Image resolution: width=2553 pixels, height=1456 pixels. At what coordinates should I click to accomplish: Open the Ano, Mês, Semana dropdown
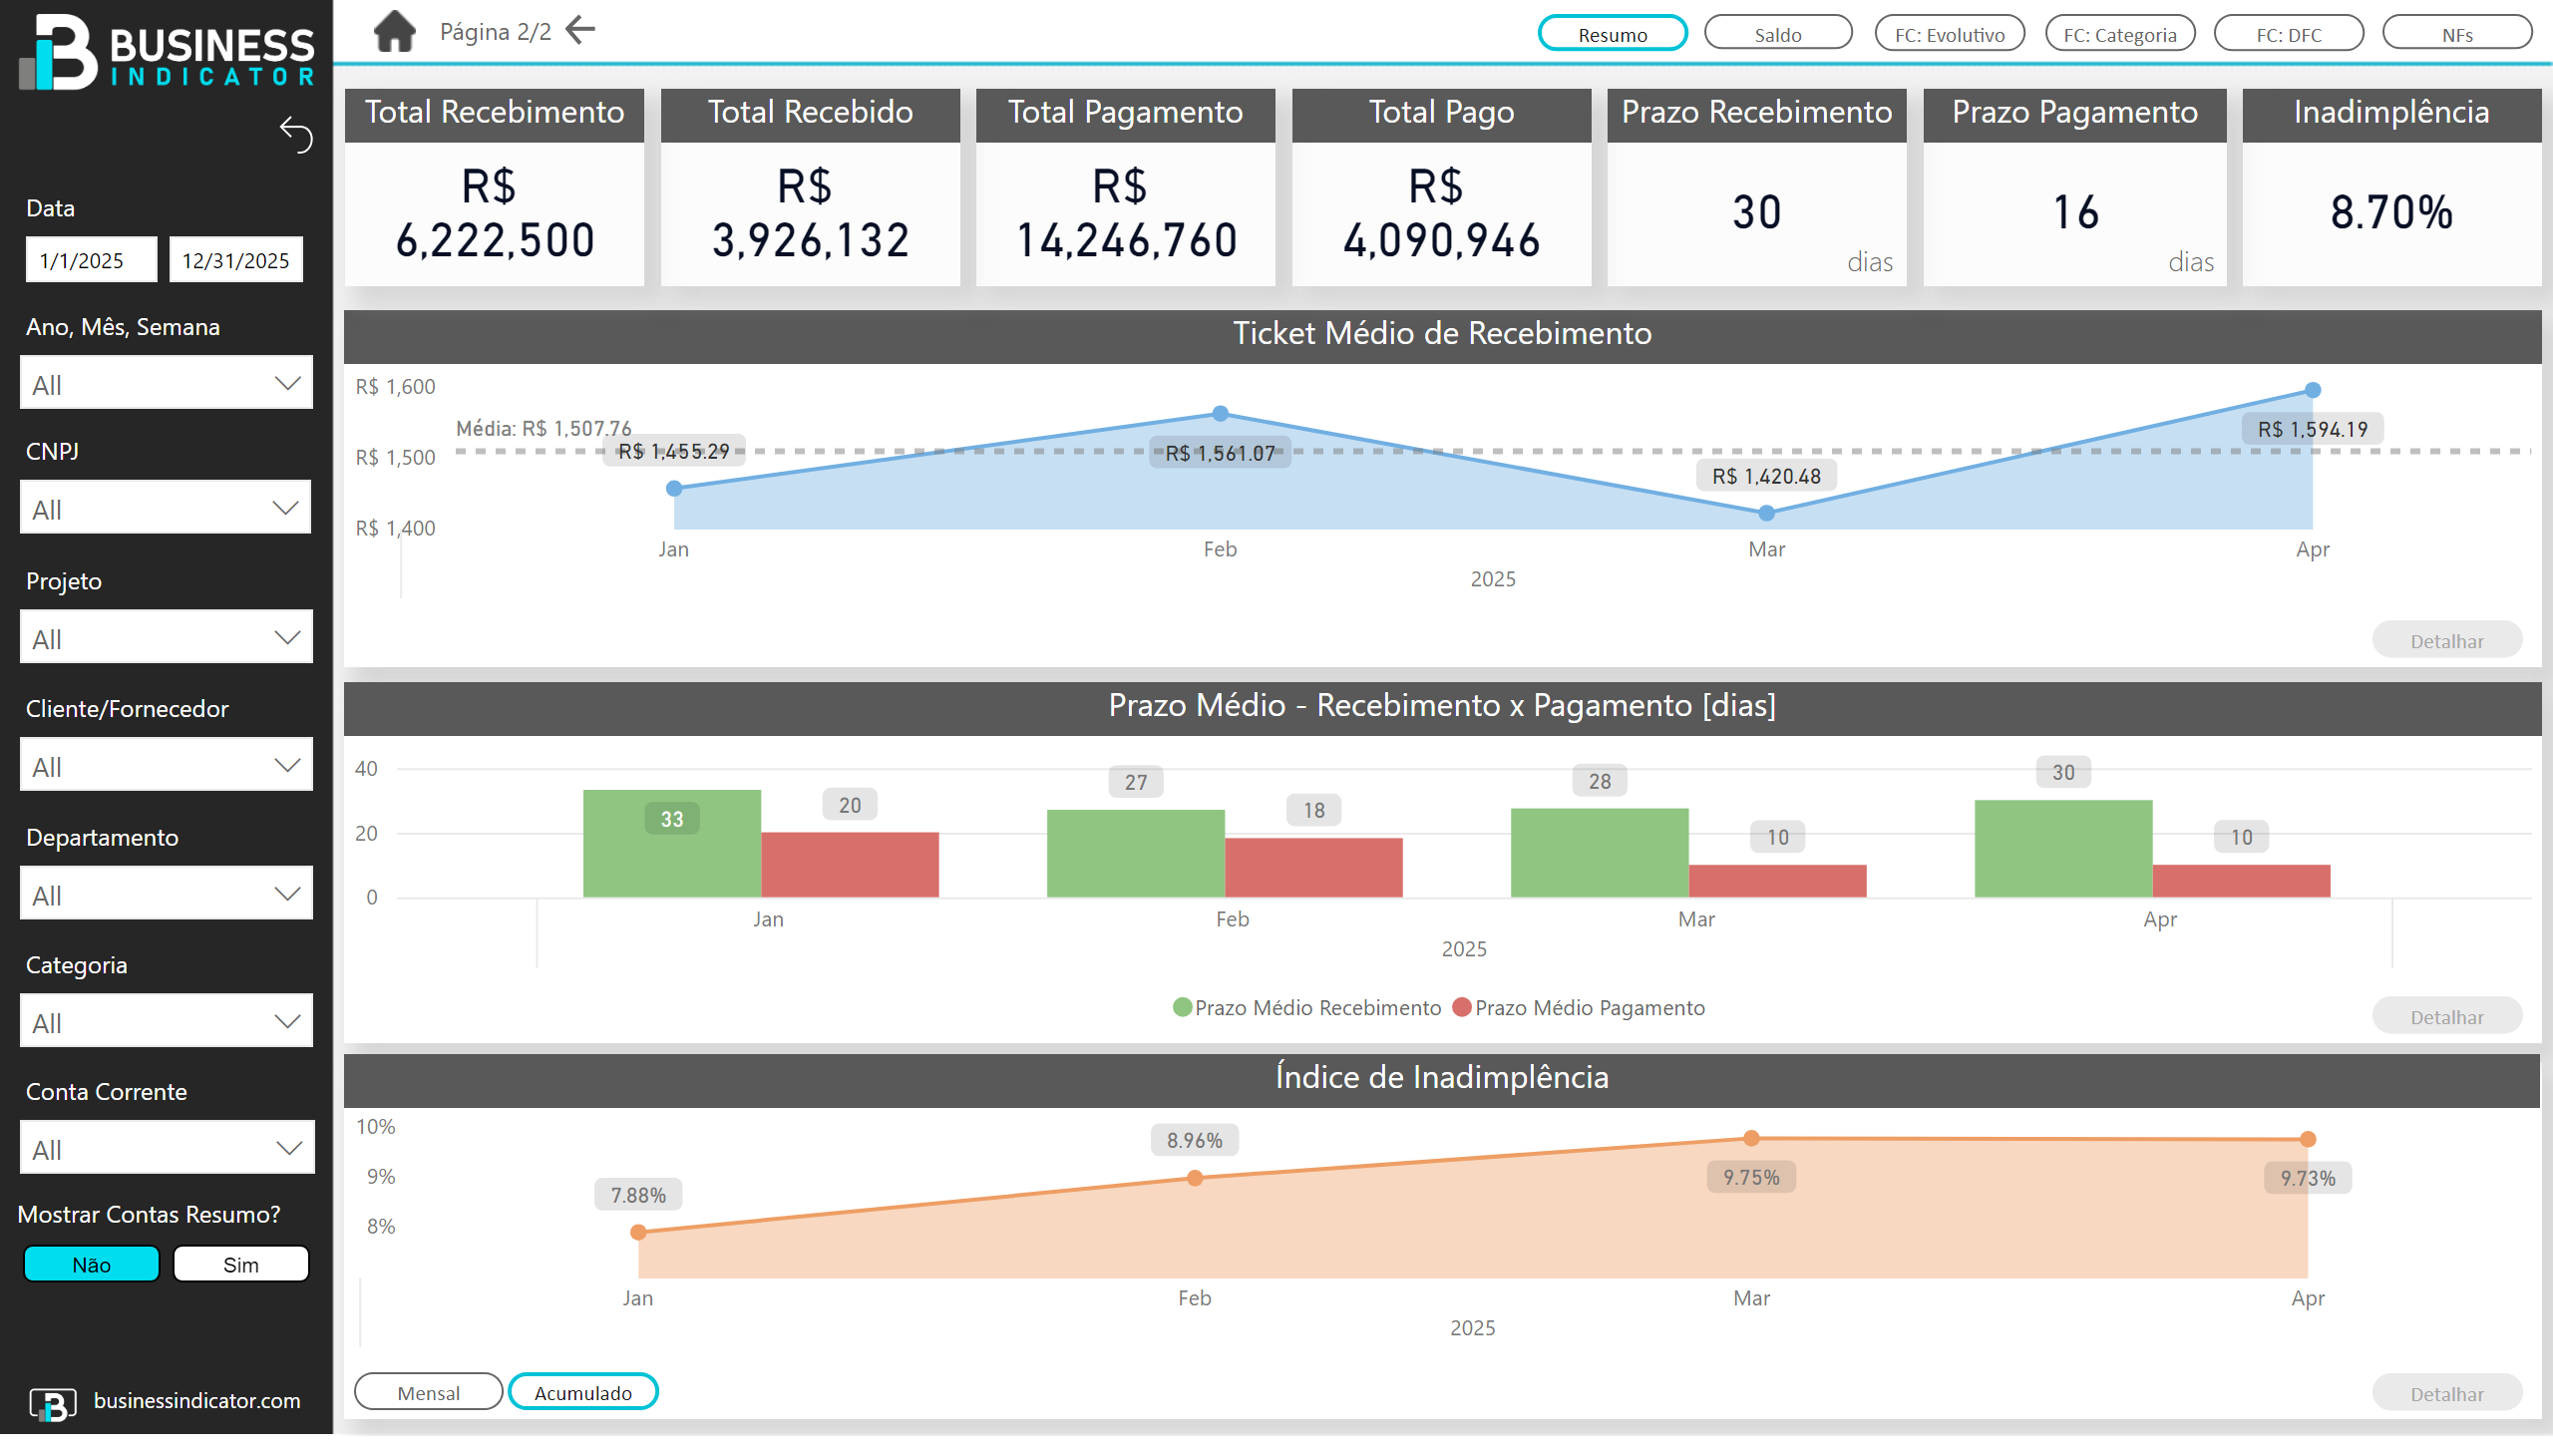click(166, 384)
